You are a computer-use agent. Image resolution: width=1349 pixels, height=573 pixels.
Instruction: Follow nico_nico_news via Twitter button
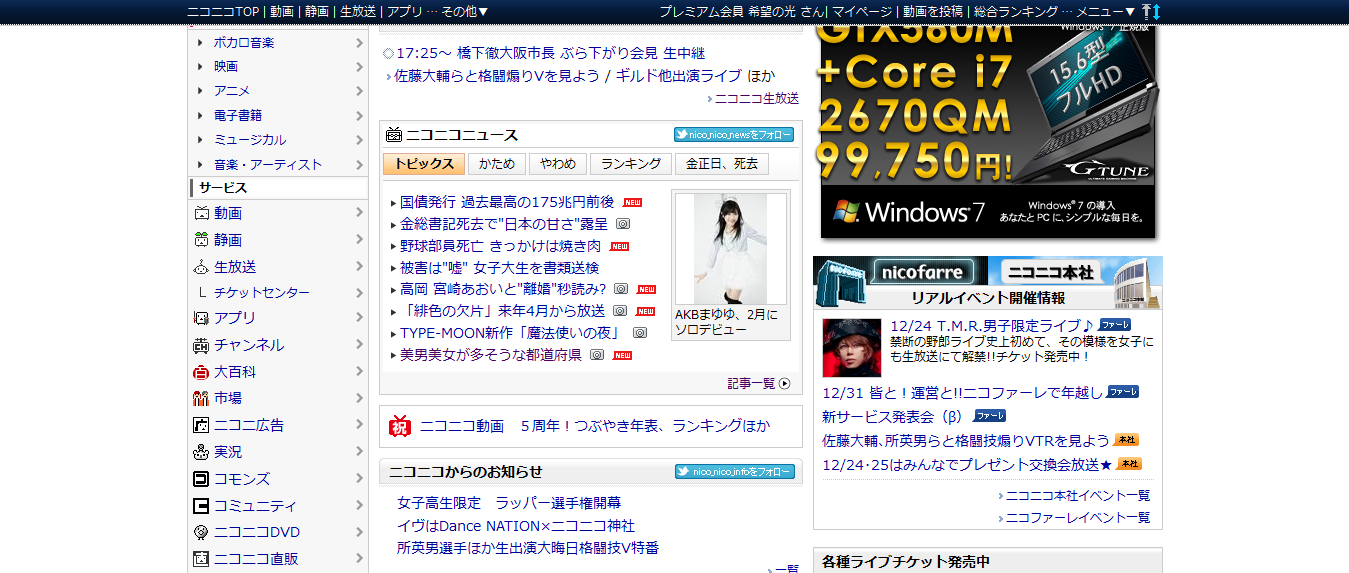point(734,135)
